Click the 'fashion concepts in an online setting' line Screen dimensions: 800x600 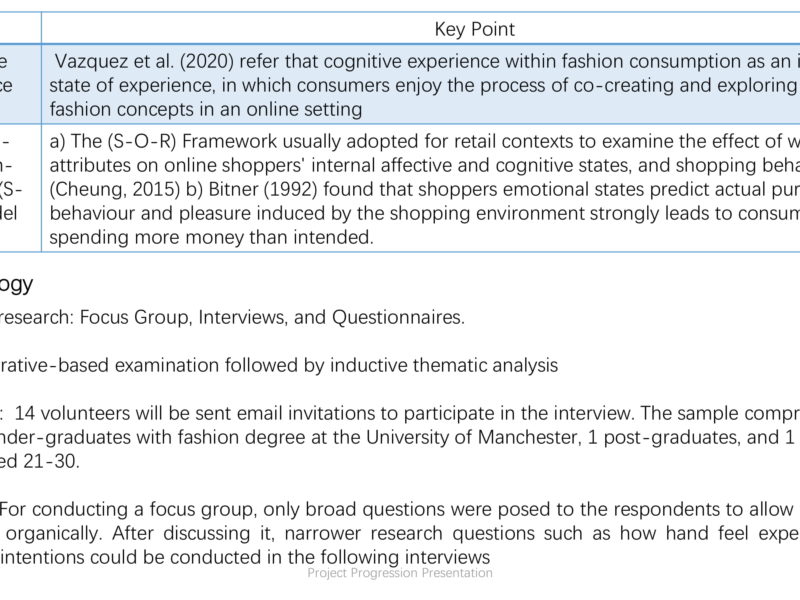206,109
